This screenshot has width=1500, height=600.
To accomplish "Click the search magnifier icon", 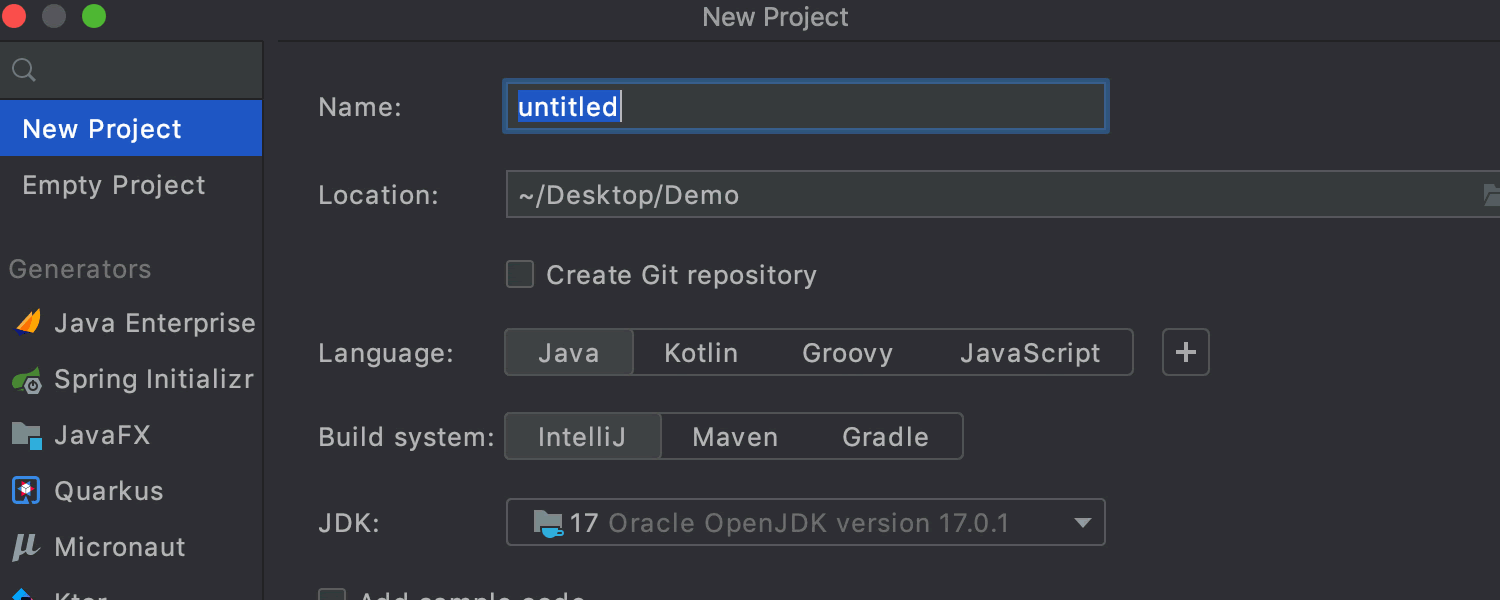I will pos(24,70).
